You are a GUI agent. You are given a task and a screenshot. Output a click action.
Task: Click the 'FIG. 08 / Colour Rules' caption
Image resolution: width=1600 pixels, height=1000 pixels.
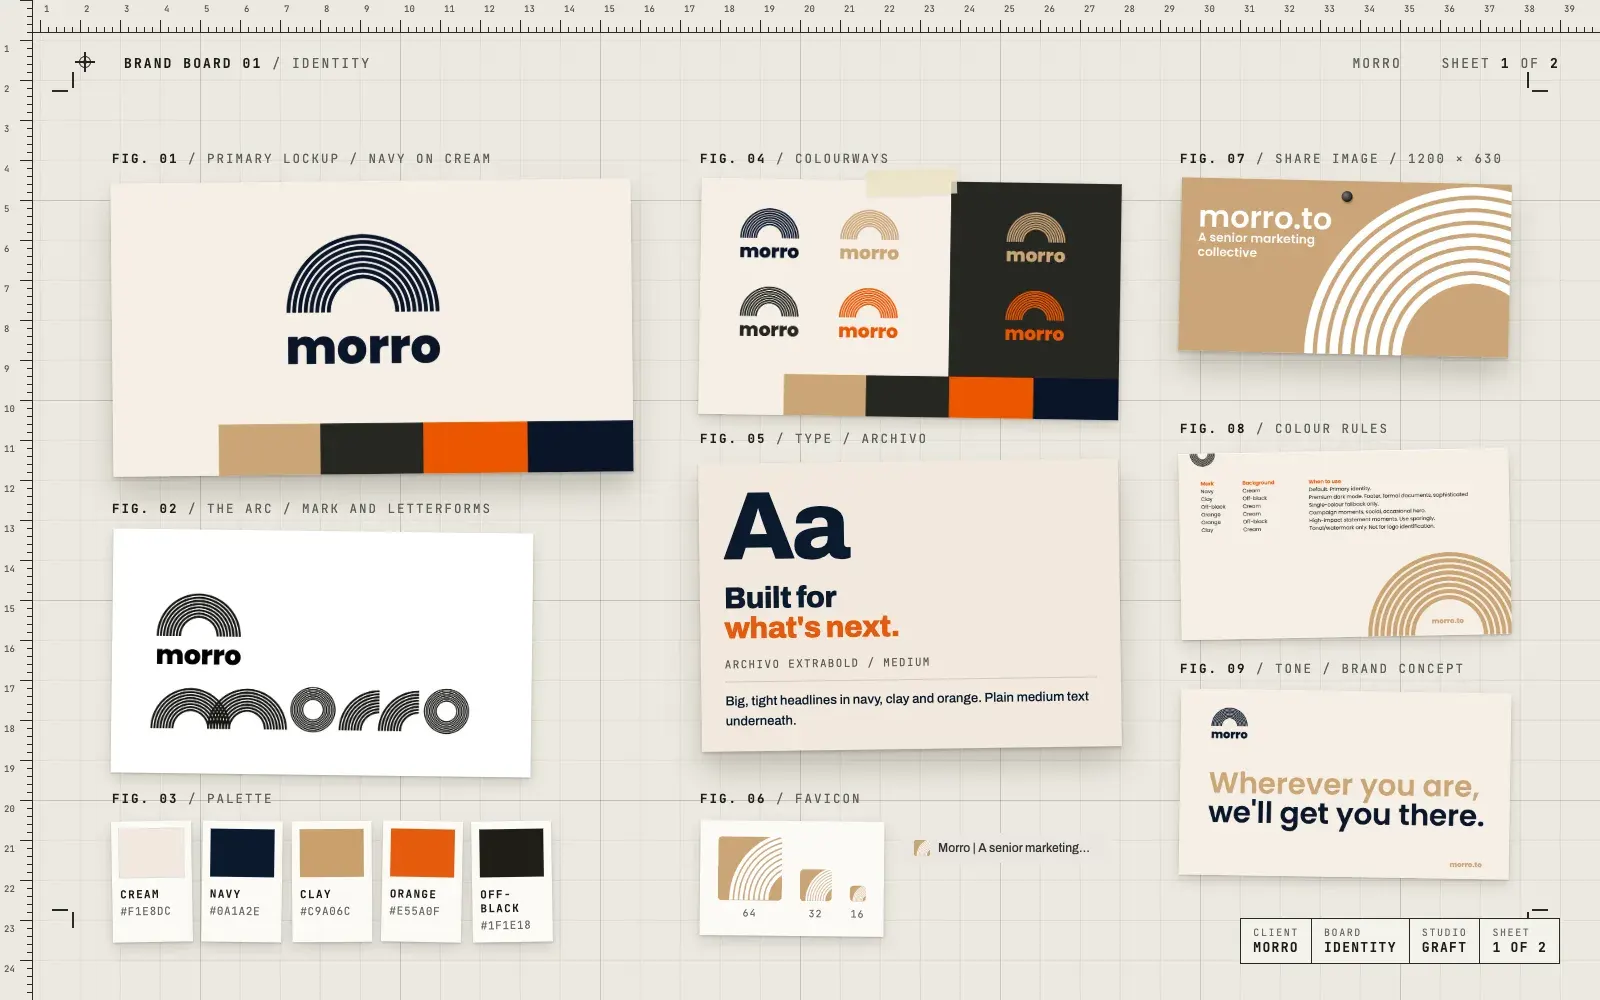(1284, 429)
